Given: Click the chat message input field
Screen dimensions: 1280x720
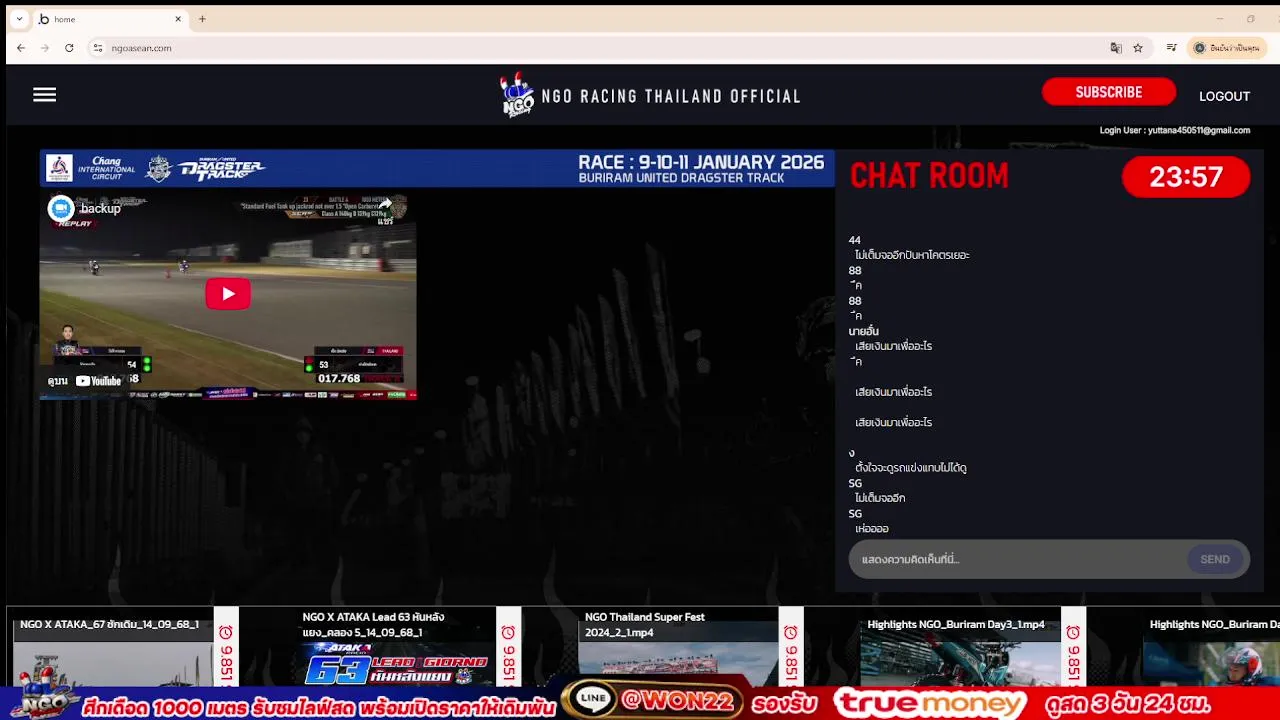Looking at the screenshot, I should coord(1018,559).
